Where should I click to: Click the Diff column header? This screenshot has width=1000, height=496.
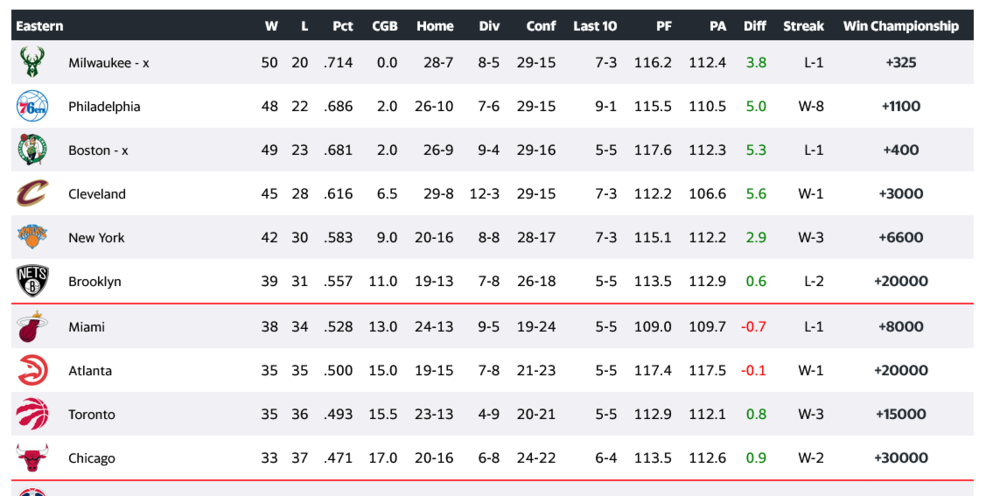755,26
